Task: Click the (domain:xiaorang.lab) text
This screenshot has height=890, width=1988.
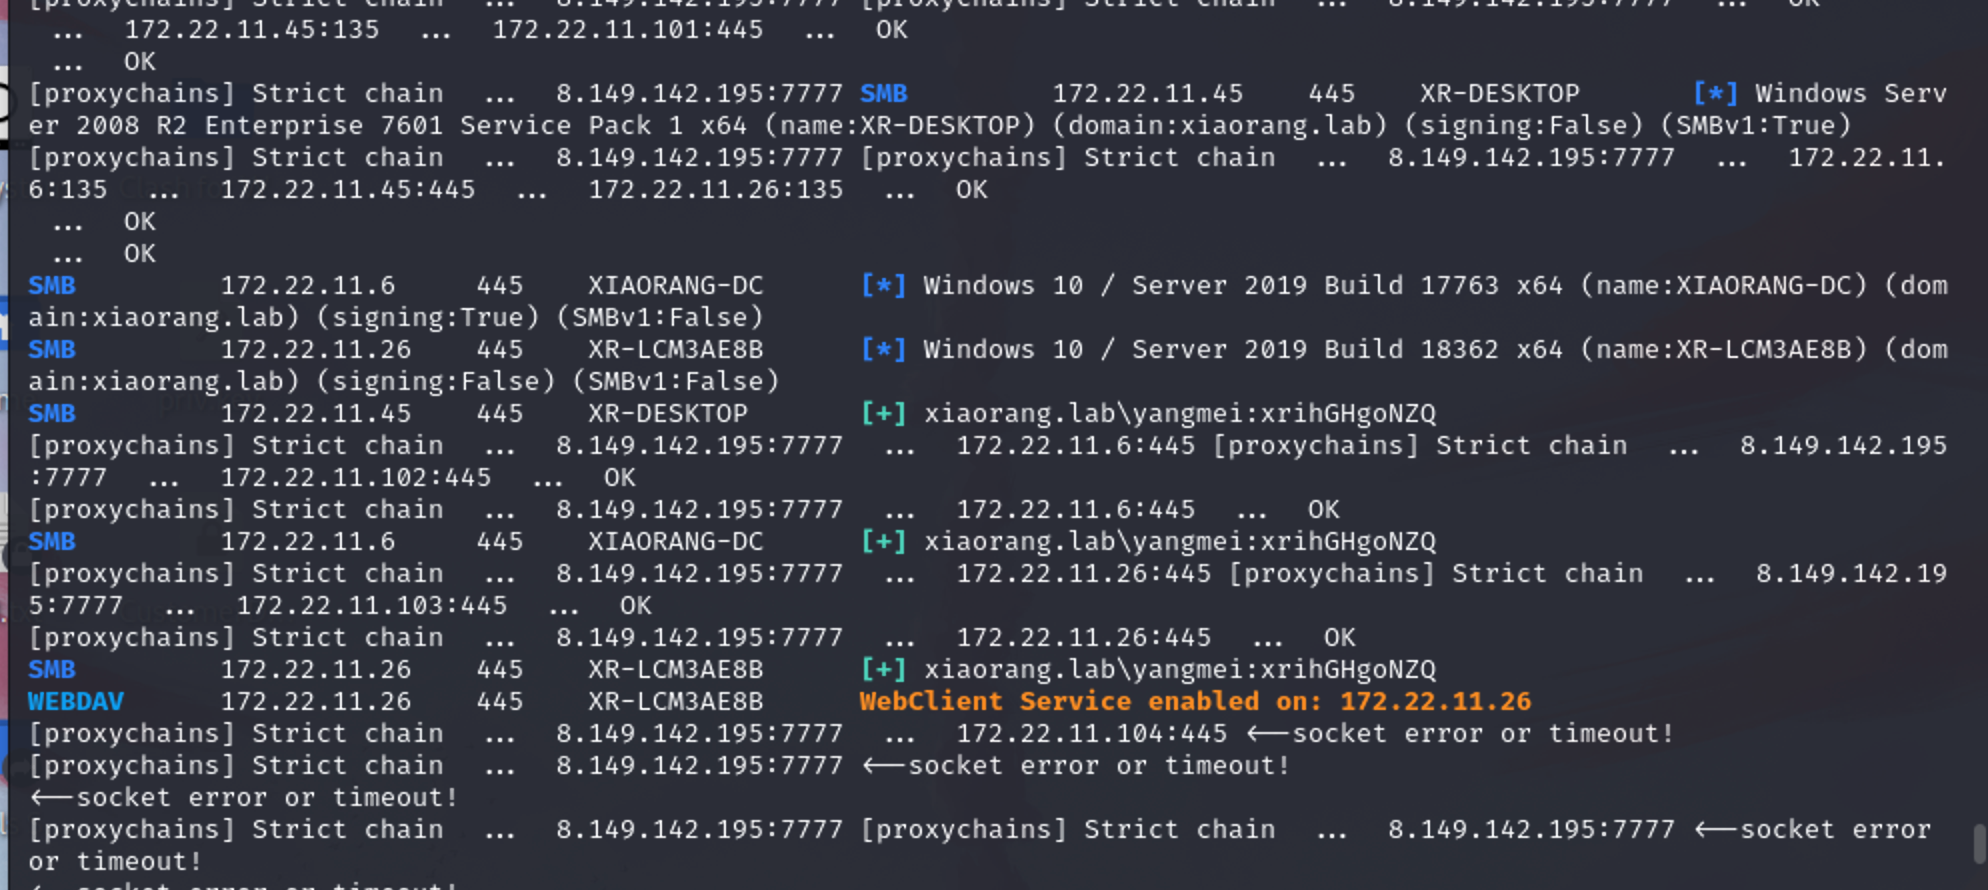Action: [x=1220, y=125]
